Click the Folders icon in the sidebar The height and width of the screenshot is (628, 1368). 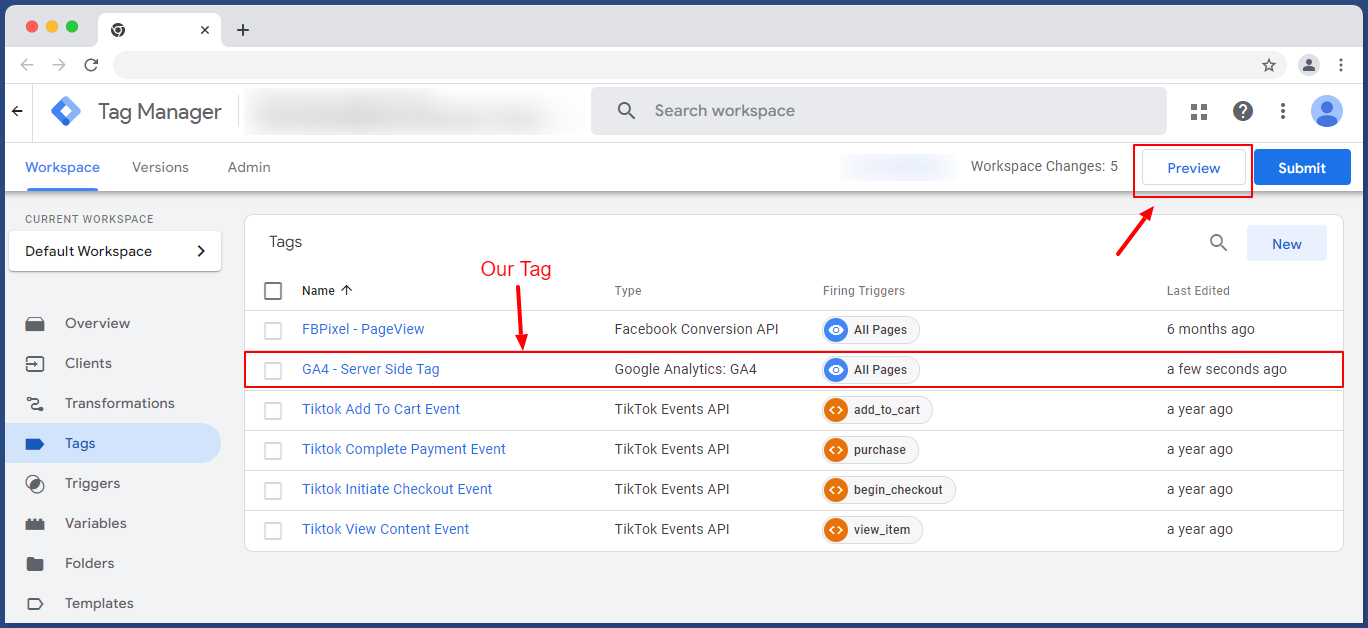[x=35, y=563]
